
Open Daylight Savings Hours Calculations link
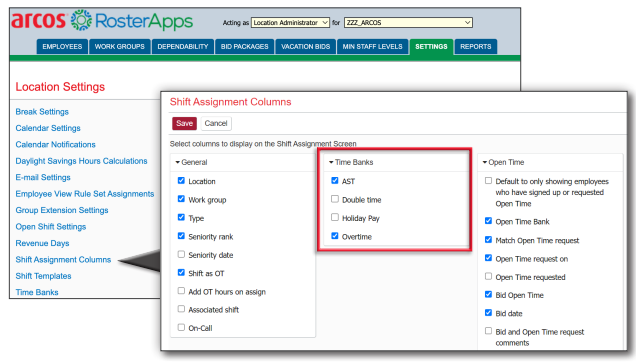pos(82,161)
